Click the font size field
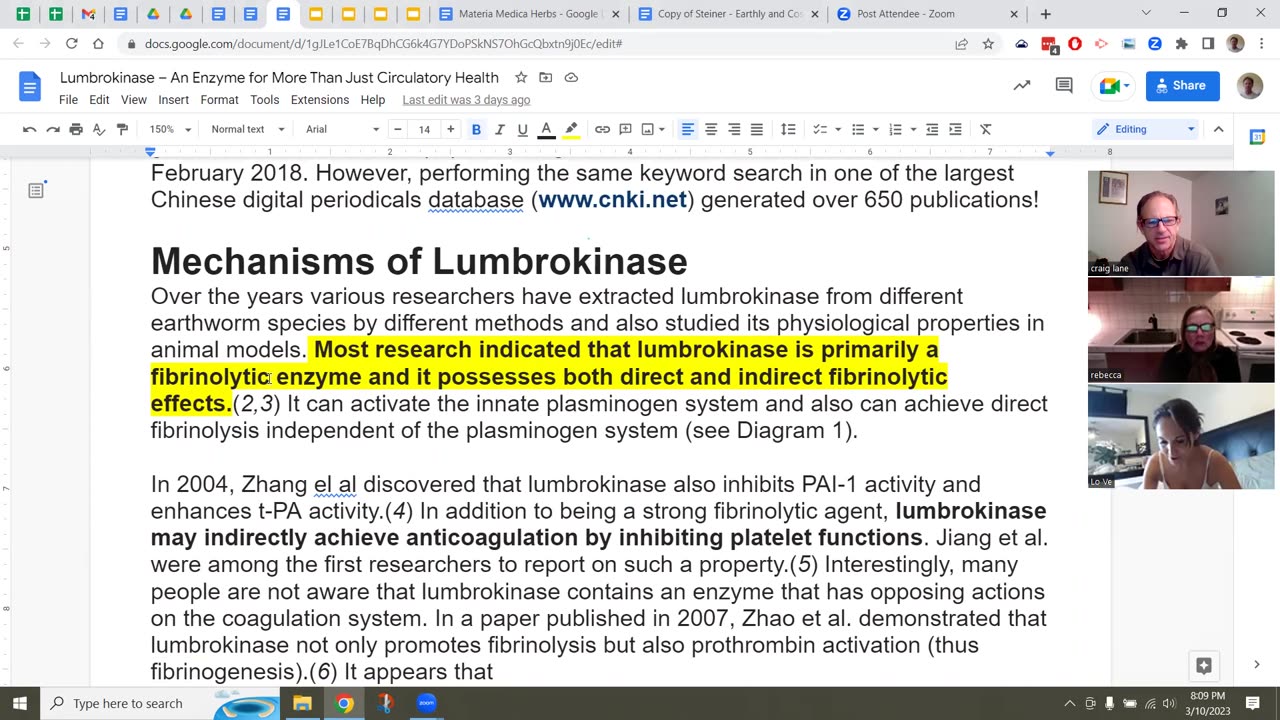The image size is (1280, 720). pos(424,129)
